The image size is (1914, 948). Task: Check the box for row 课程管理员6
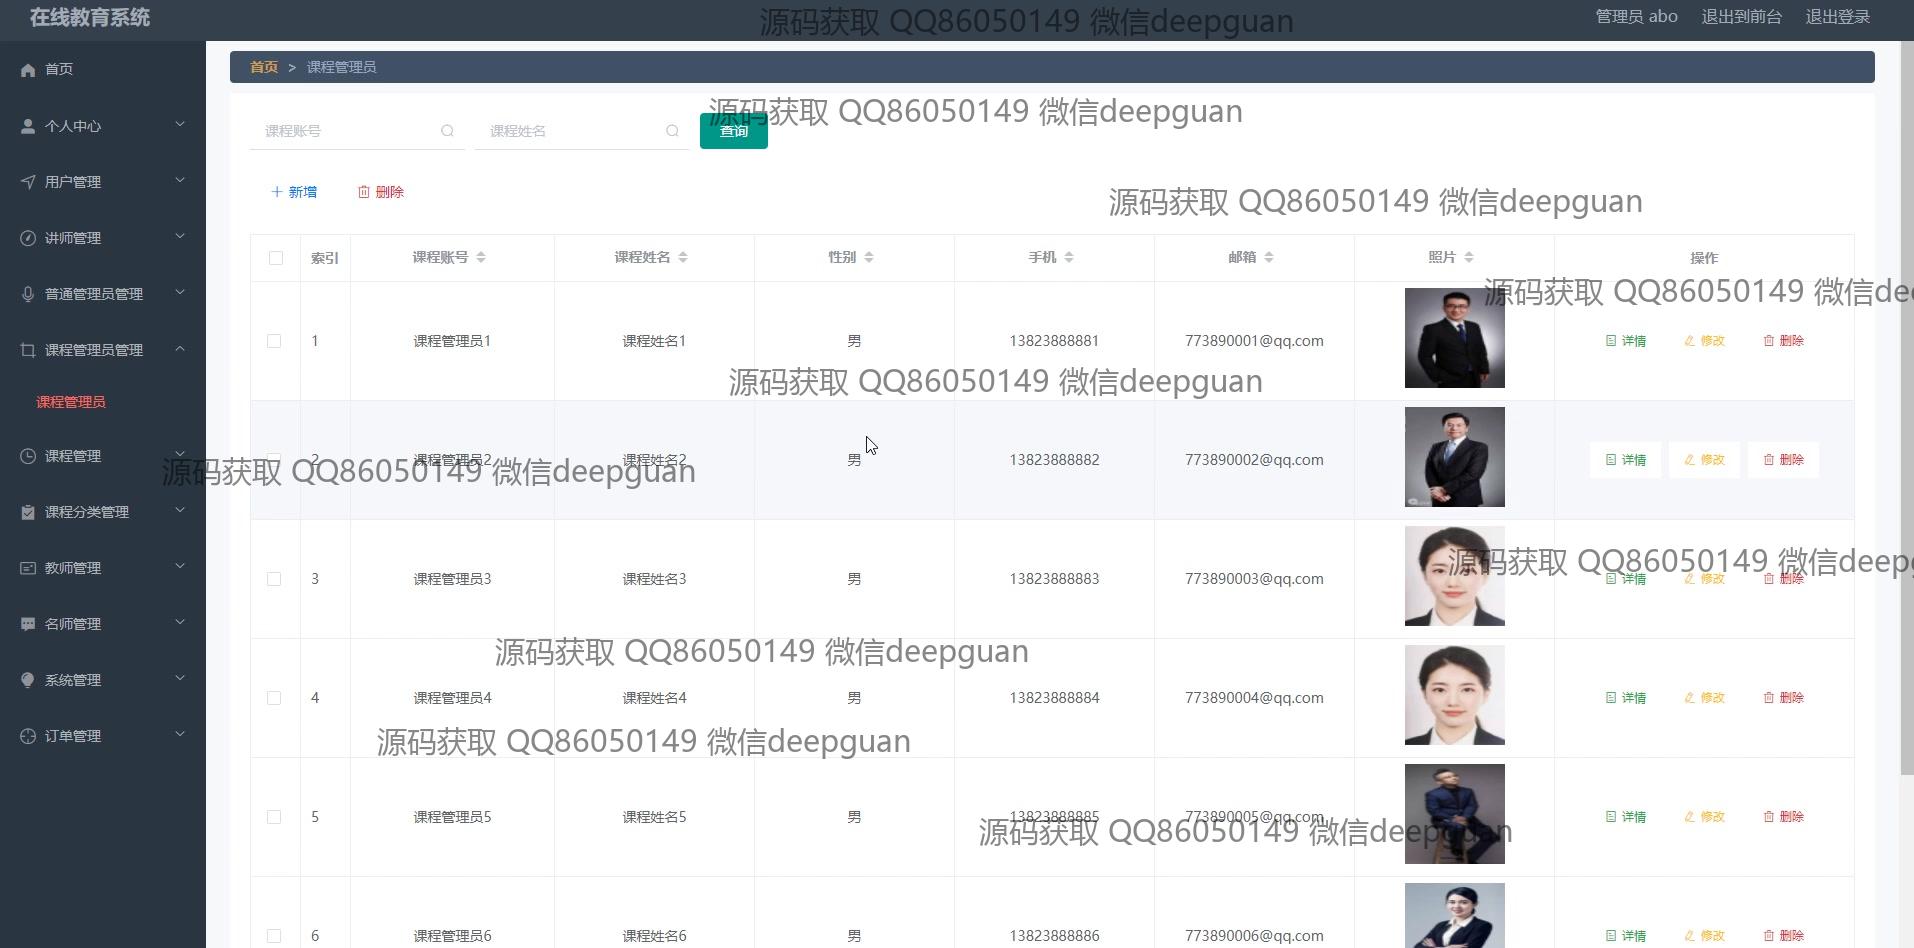274,936
